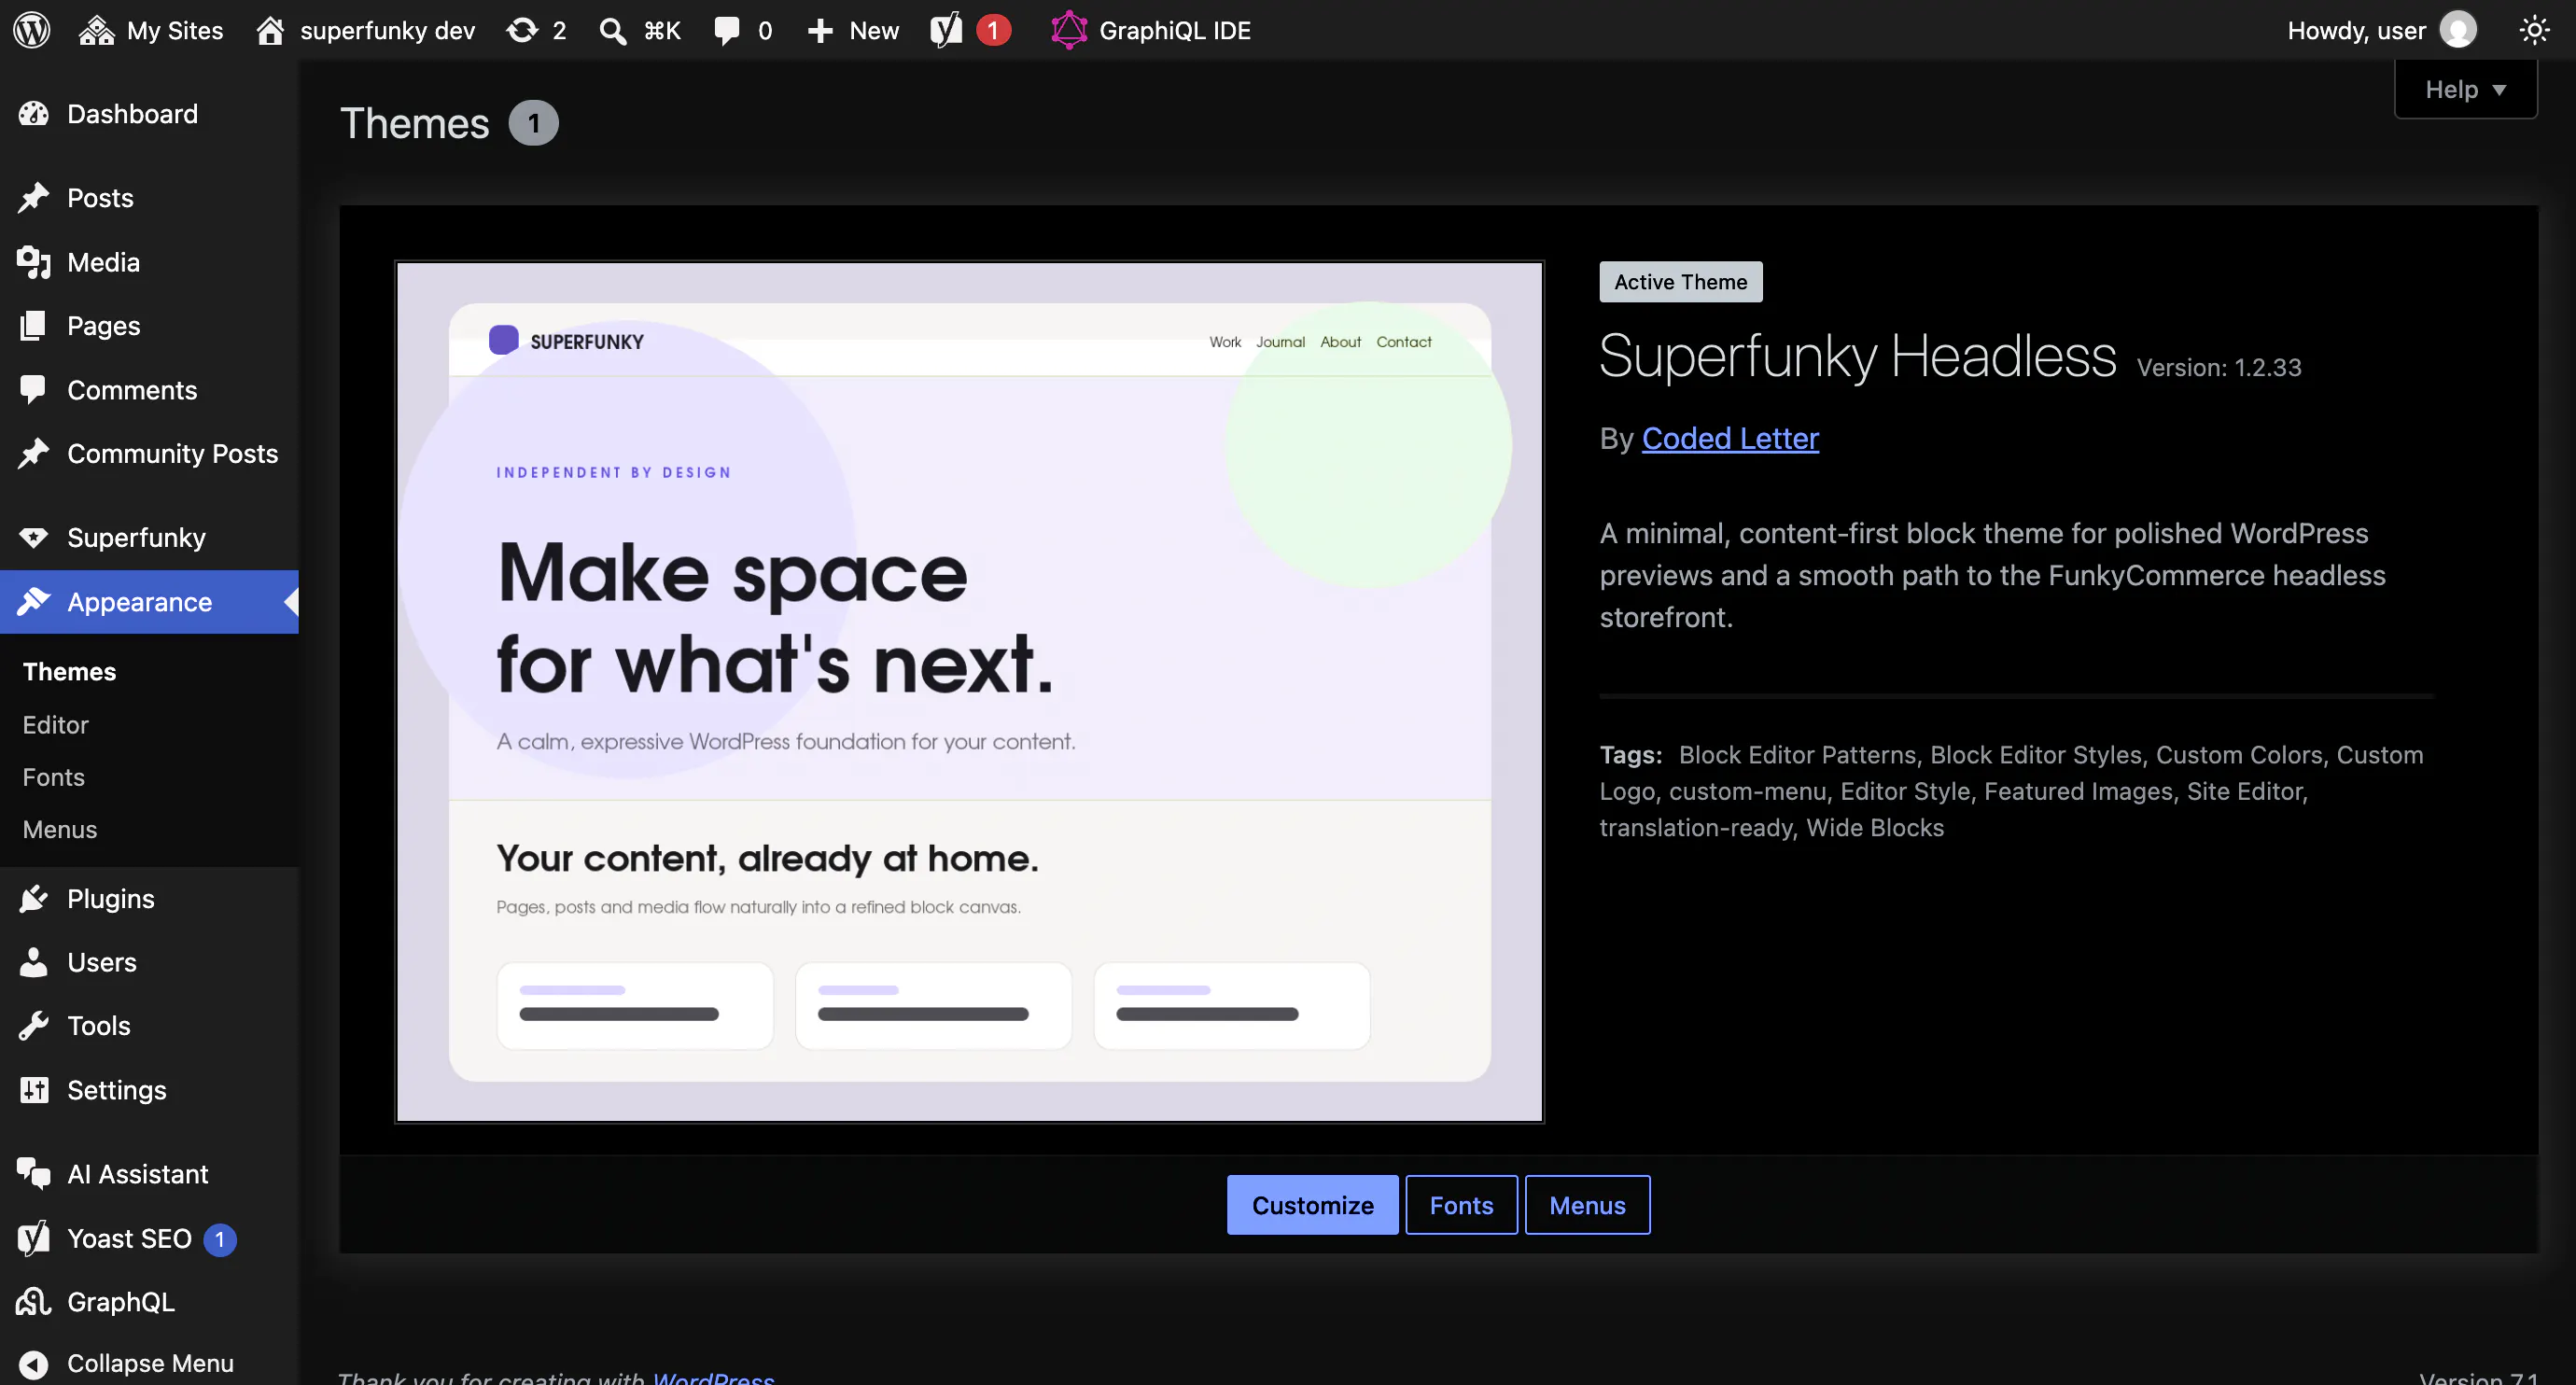Click the Active Theme label

click(x=1680, y=282)
